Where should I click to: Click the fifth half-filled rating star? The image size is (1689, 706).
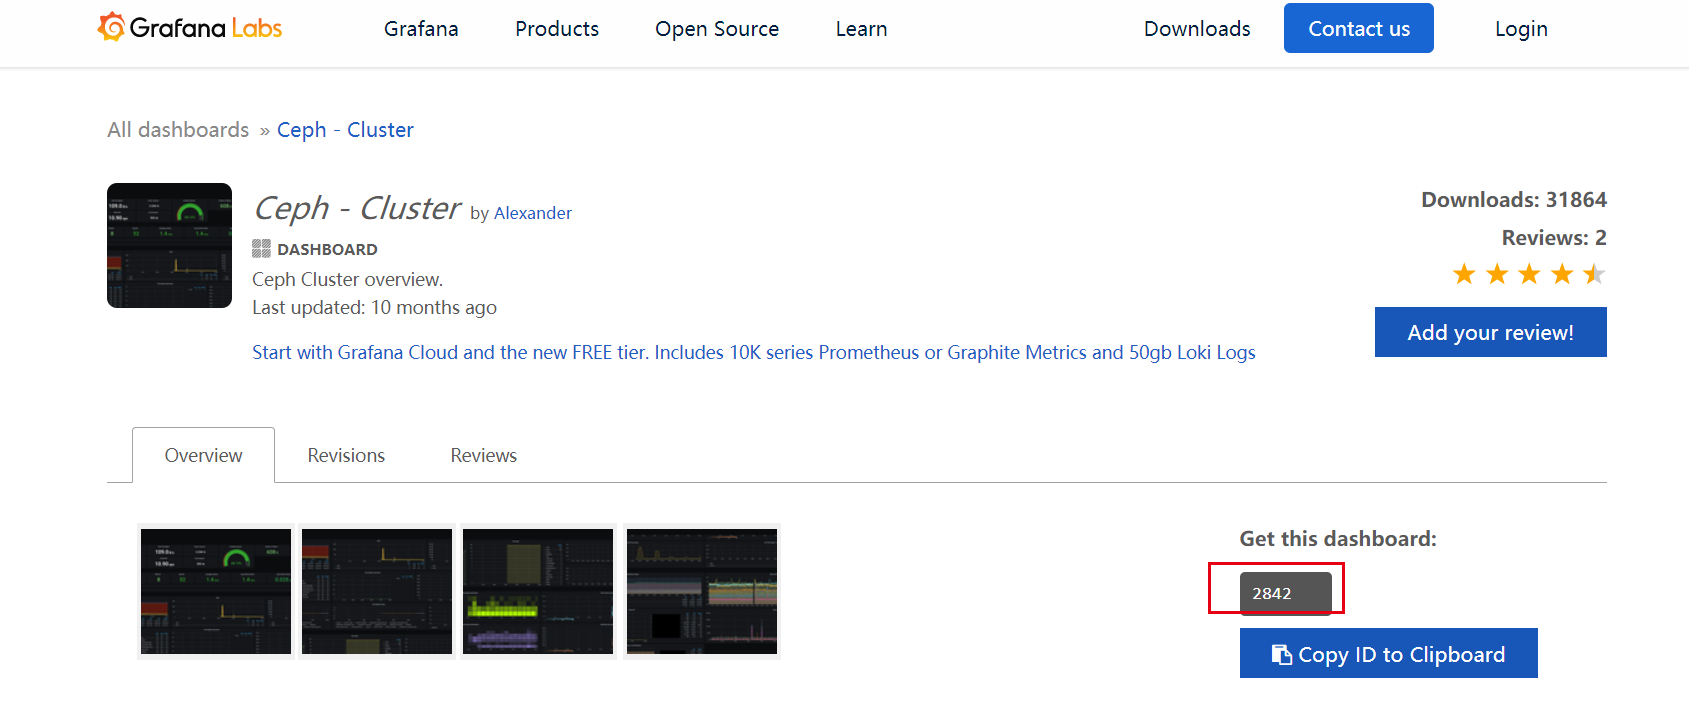click(1594, 274)
